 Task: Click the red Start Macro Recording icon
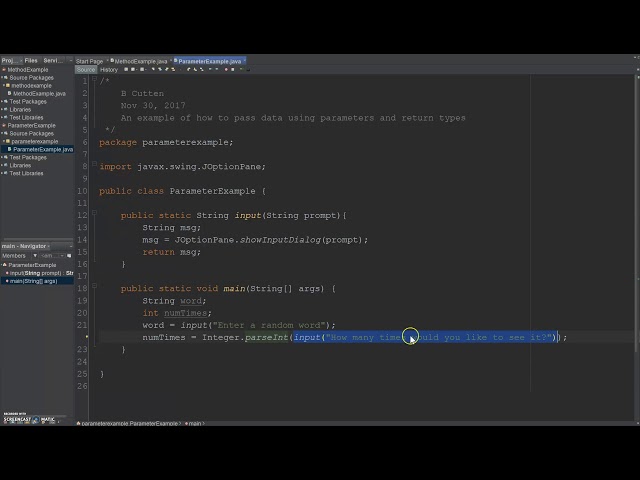[226, 69]
